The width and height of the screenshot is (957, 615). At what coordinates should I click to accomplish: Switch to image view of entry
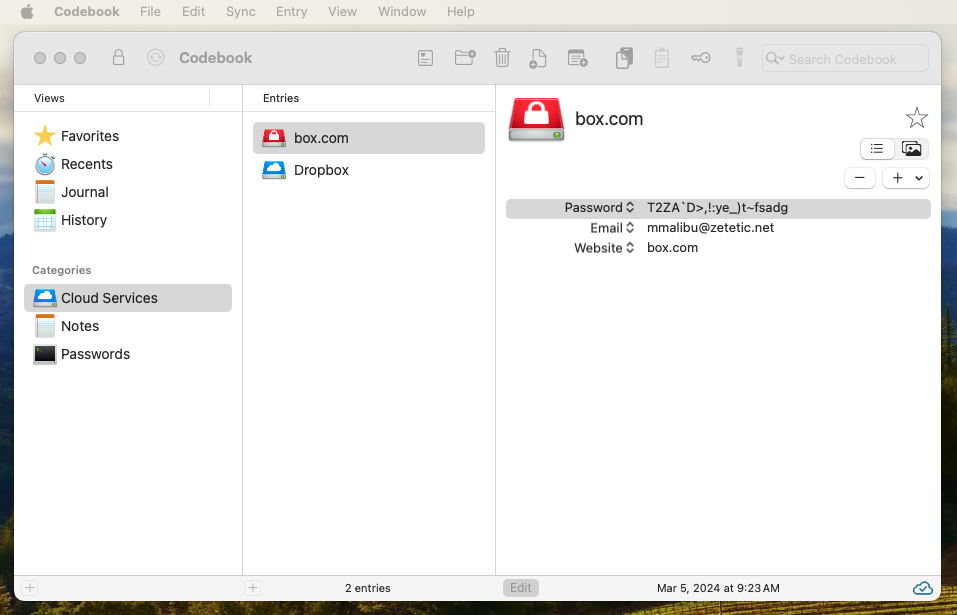[911, 149]
